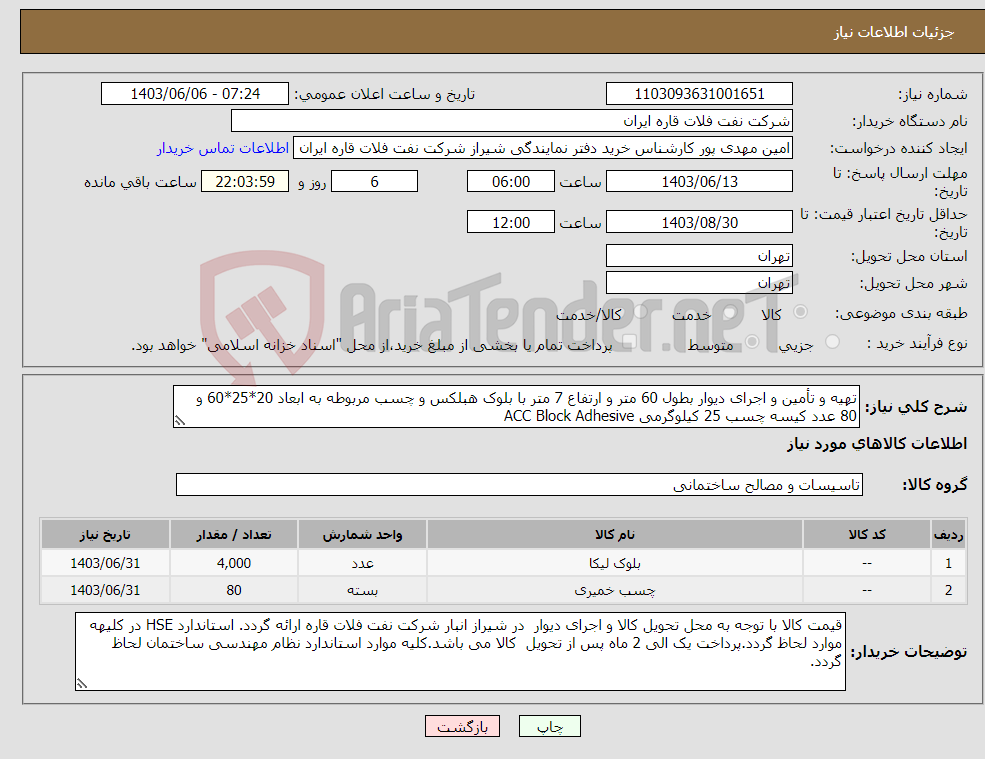Screen dimensions: 985x759
Task: Click the delivery city field تهران
Action: point(699,283)
